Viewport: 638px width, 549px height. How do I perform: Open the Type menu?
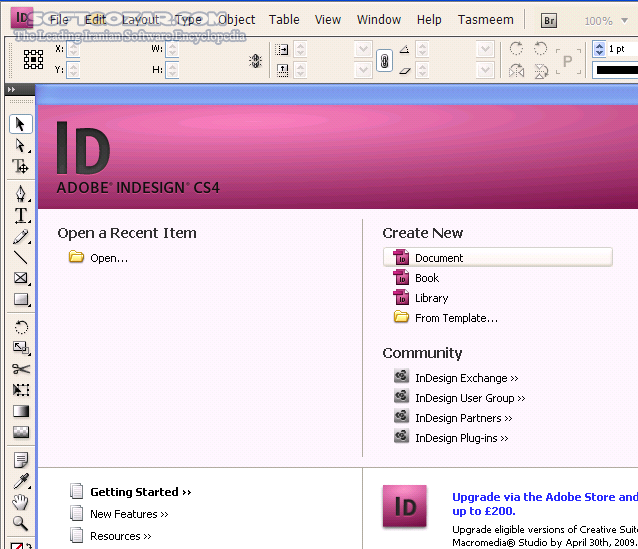(188, 20)
